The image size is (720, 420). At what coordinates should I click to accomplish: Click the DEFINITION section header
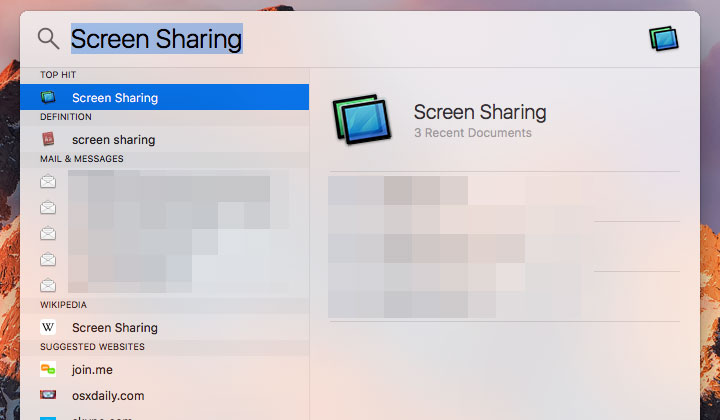pyautogui.click(x=66, y=117)
